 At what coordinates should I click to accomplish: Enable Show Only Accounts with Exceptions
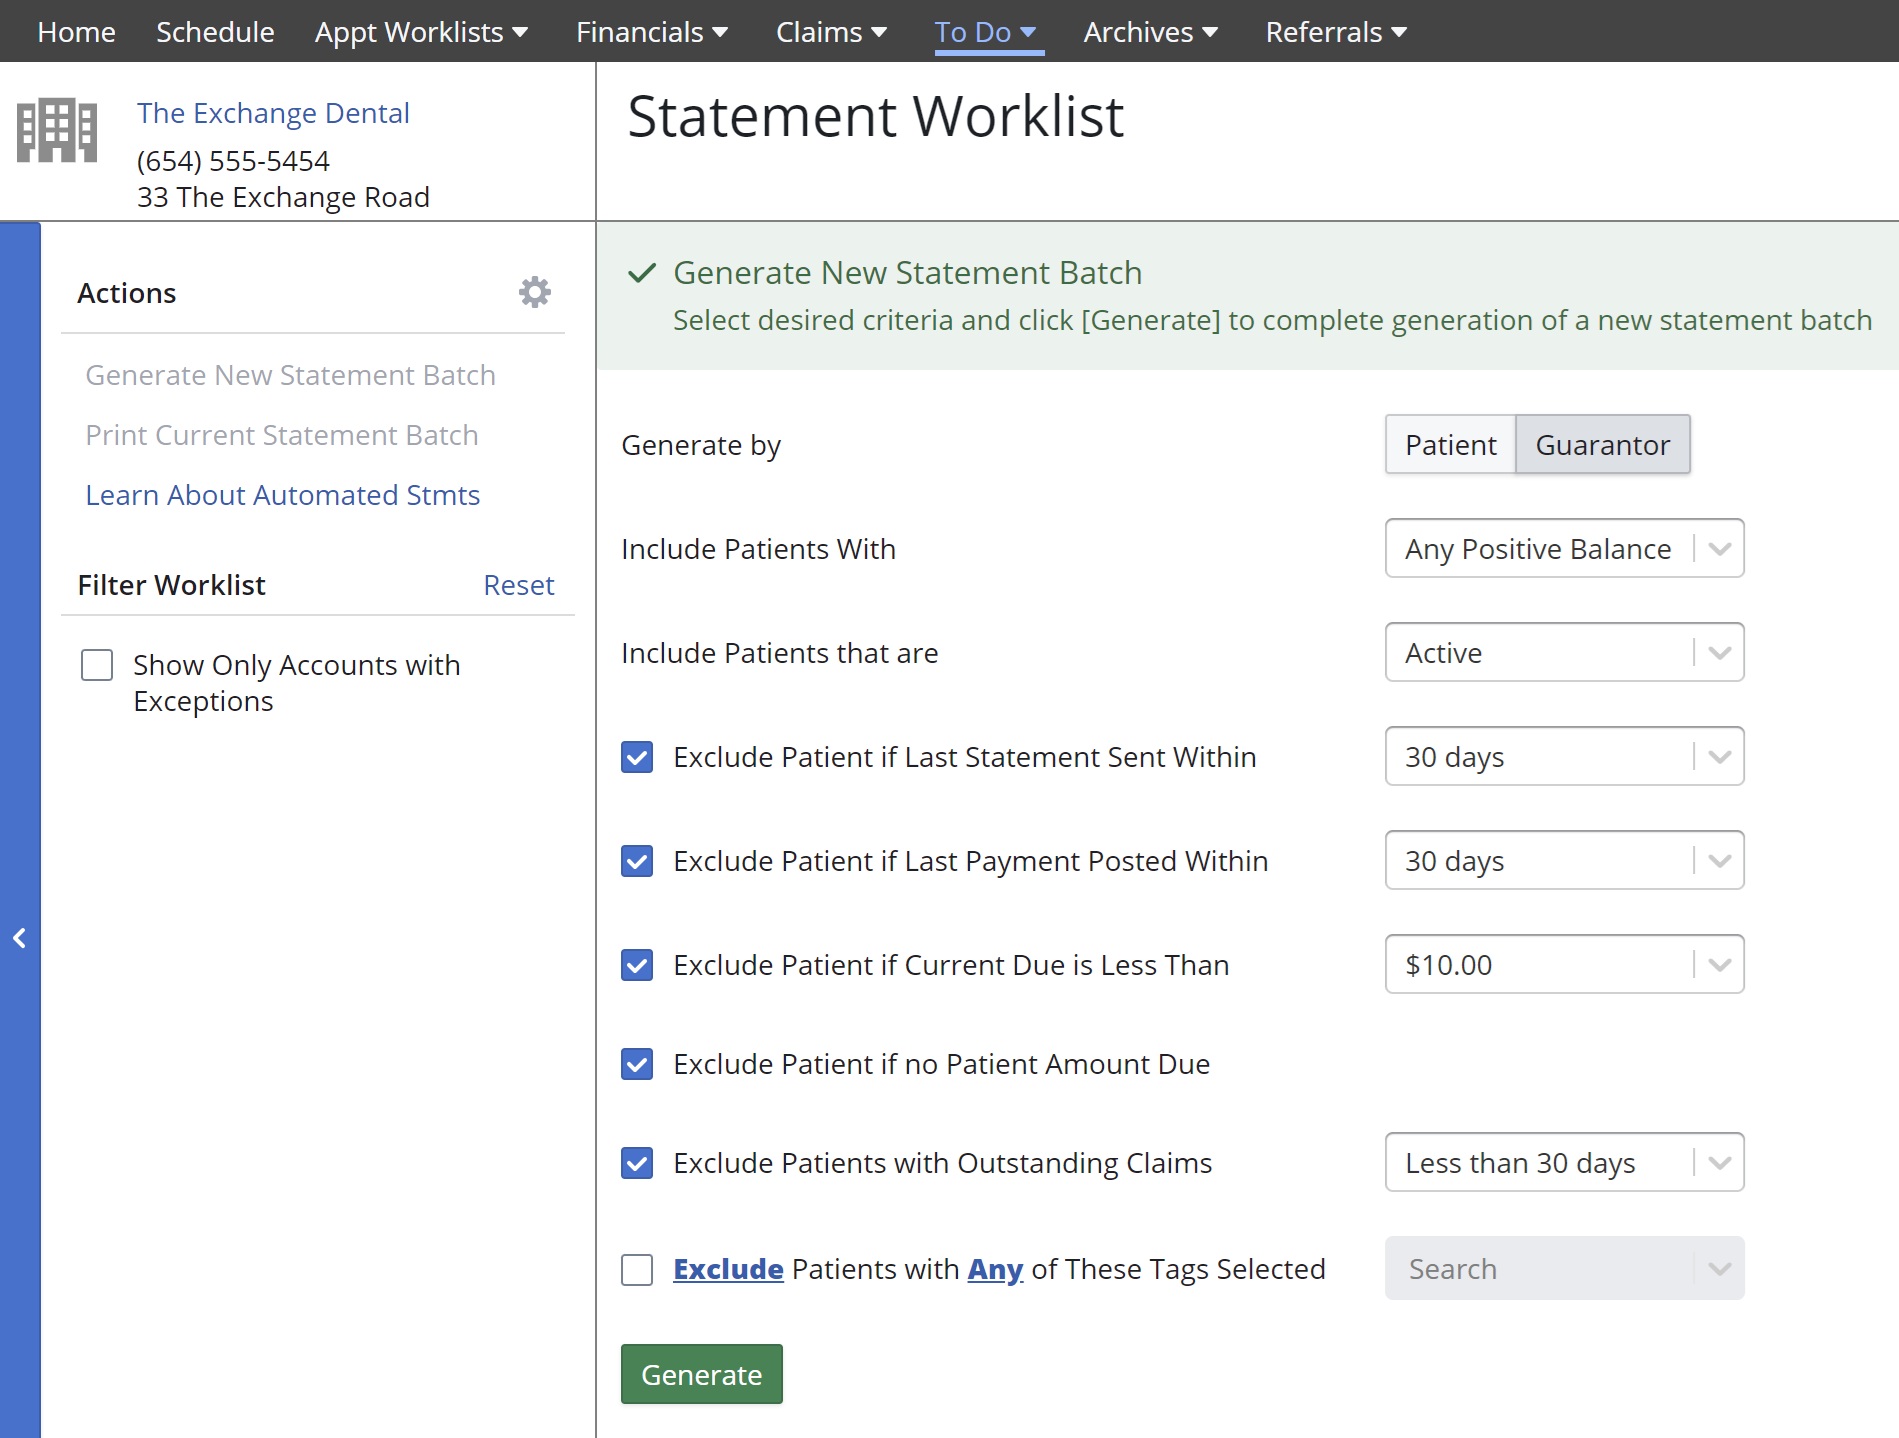coord(96,665)
